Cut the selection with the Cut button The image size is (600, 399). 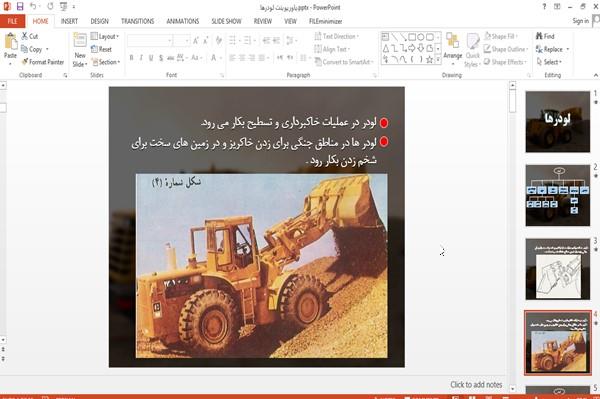coord(30,36)
